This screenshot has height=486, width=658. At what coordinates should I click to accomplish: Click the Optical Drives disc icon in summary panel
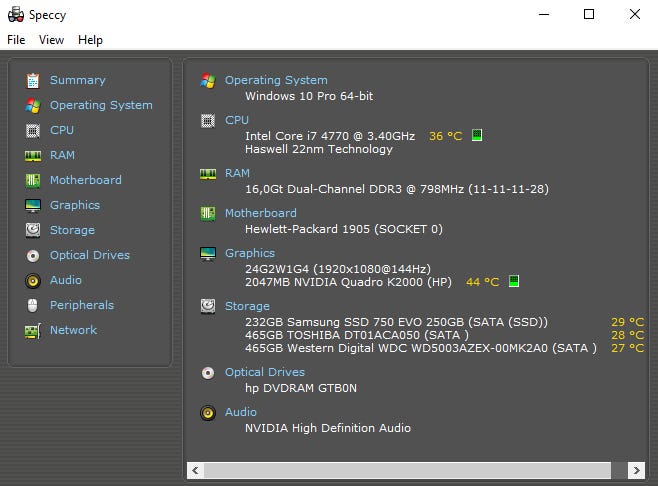(x=208, y=373)
